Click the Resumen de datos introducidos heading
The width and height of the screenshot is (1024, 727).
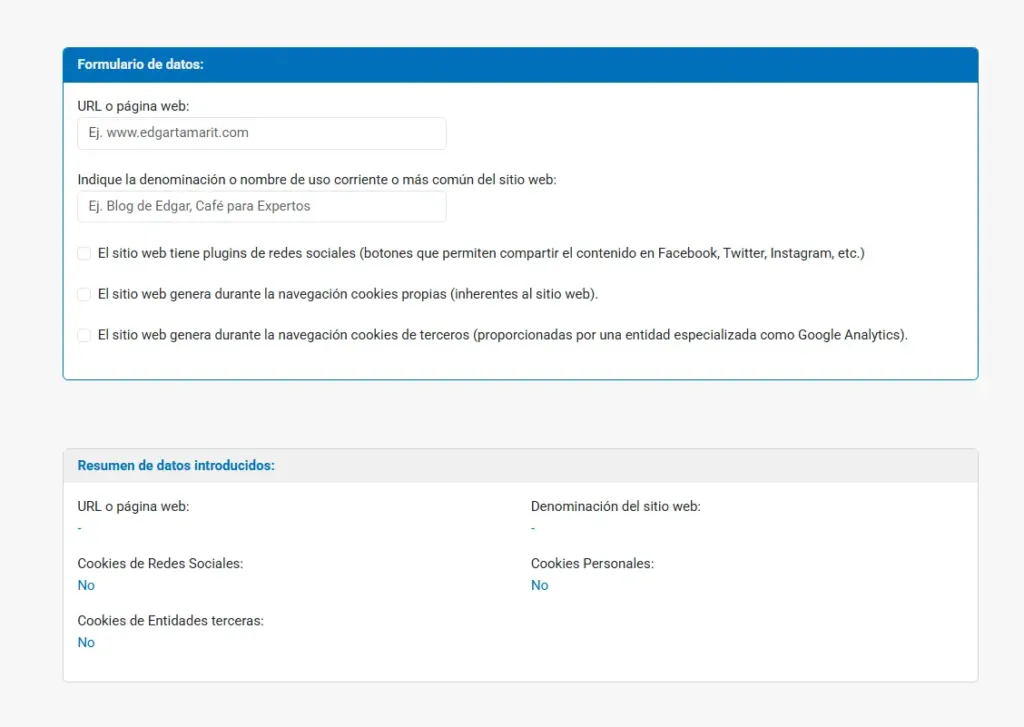(176, 466)
